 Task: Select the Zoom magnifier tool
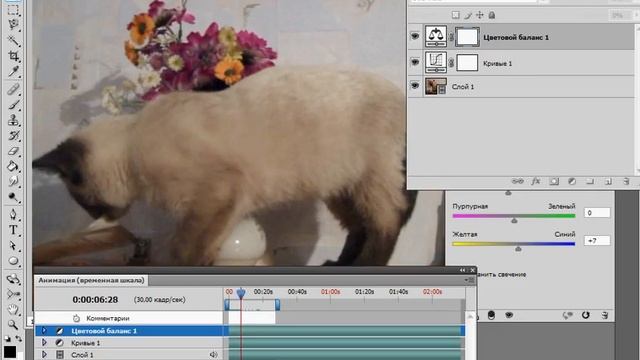pos(13,324)
